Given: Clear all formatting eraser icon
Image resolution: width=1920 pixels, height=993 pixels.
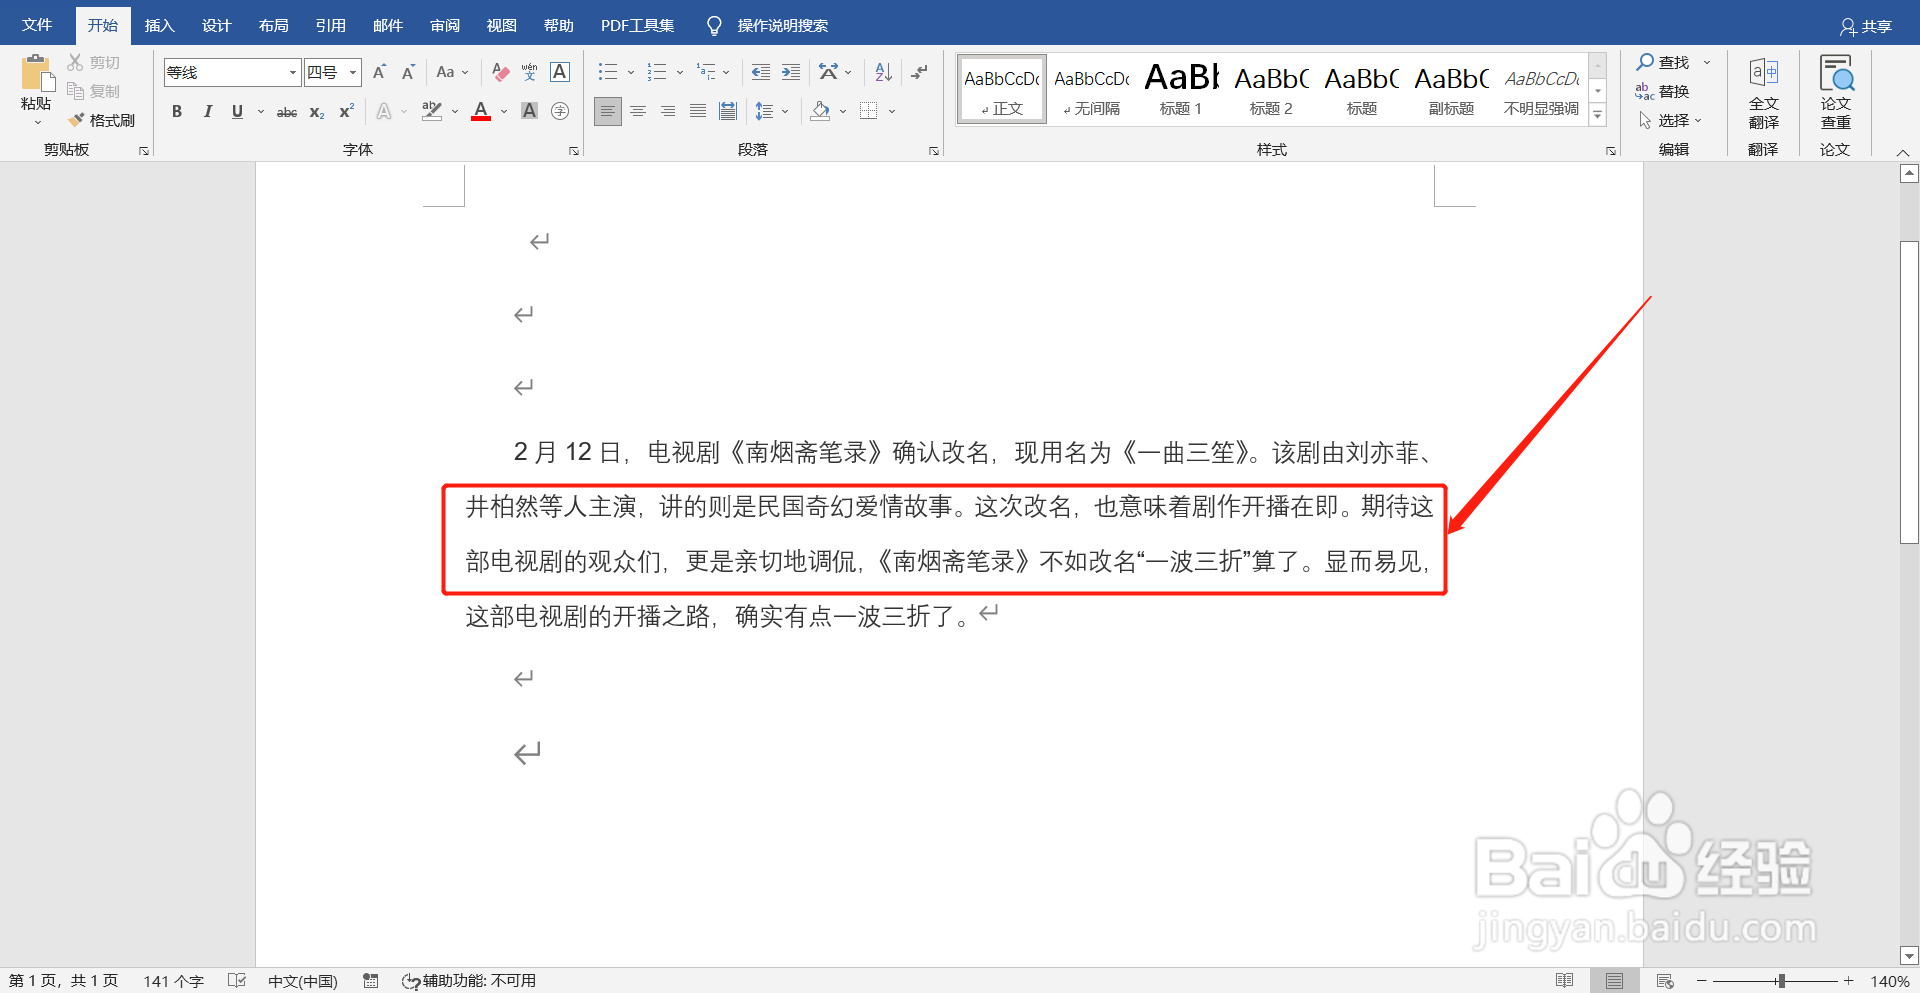Looking at the screenshot, I should [501, 72].
